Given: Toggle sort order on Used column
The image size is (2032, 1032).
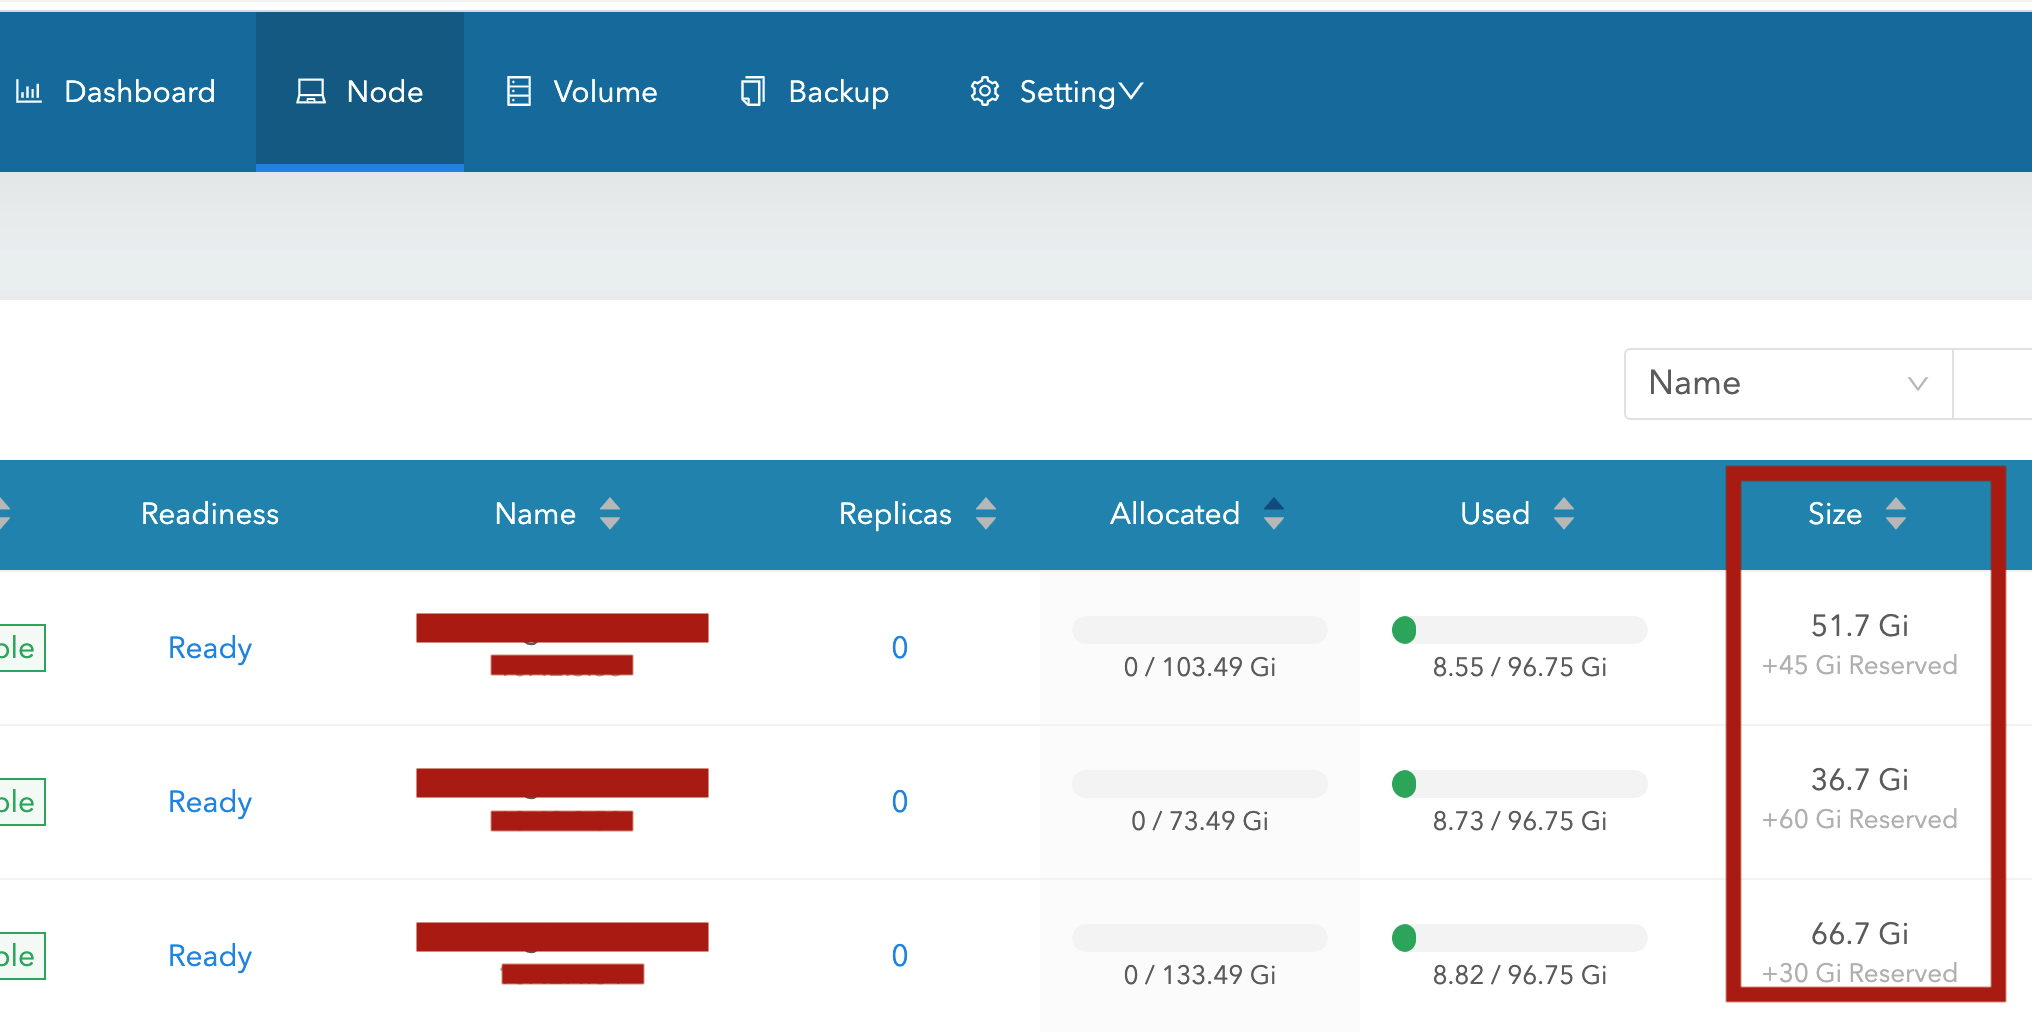Looking at the screenshot, I should [1565, 513].
